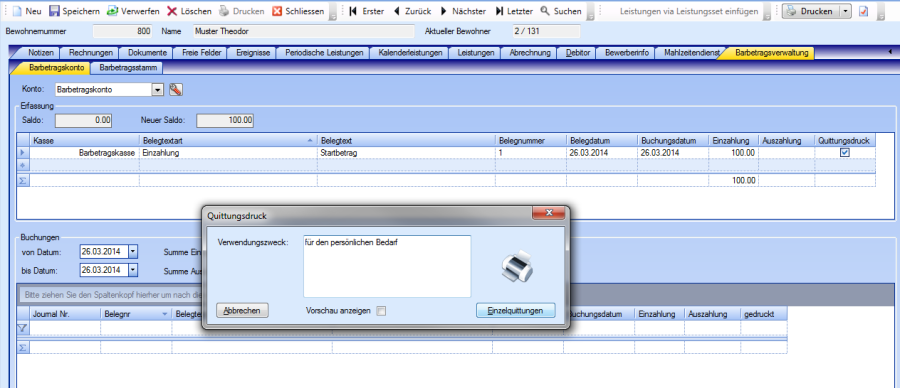Click the Einzahlung column header in Erfassung

734,140
